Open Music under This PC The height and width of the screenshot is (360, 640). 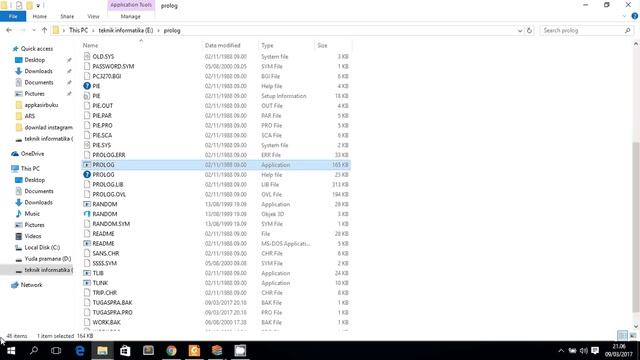pos(32,213)
